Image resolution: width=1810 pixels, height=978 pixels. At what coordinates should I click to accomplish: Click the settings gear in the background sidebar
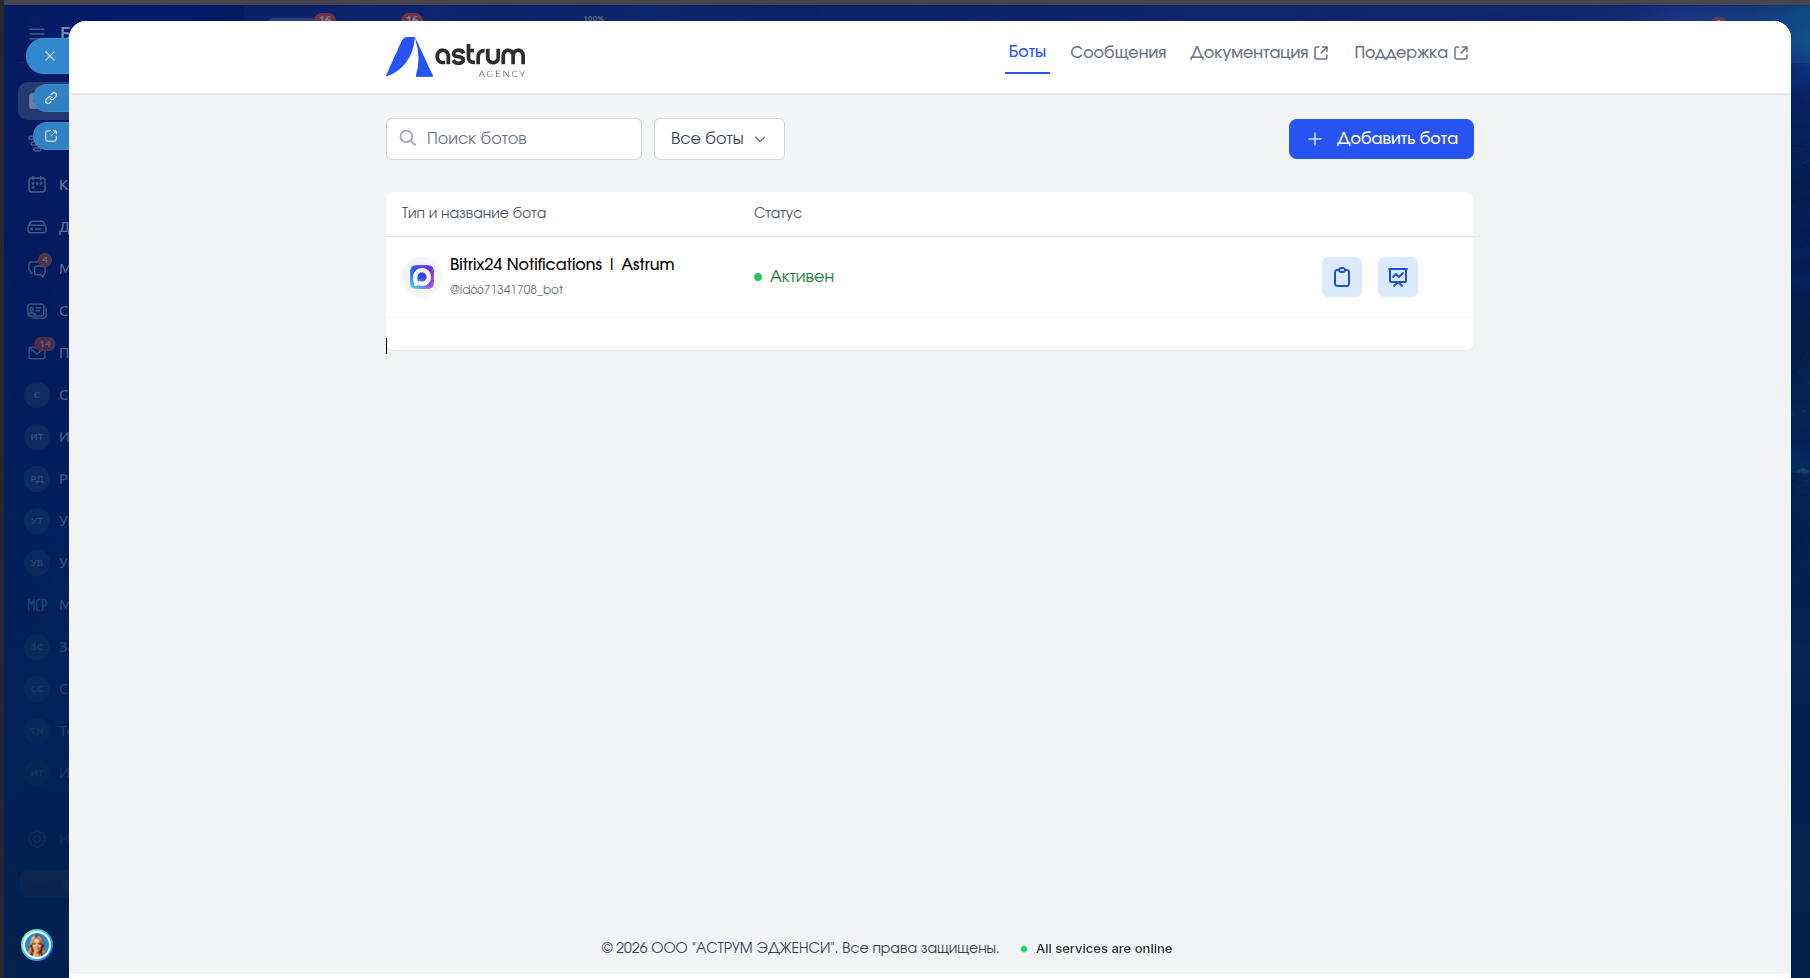37,839
